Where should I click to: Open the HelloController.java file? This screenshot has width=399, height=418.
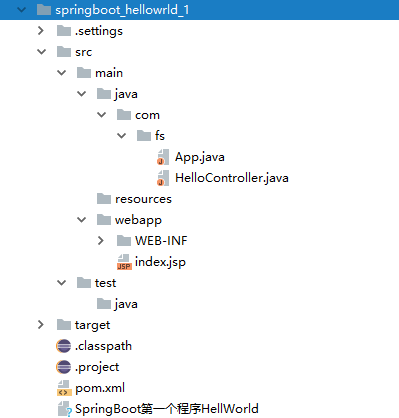coord(232,178)
